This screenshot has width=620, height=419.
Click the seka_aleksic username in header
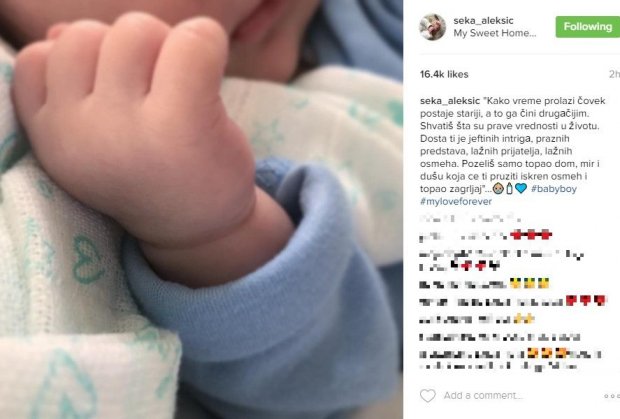[483, 20]
